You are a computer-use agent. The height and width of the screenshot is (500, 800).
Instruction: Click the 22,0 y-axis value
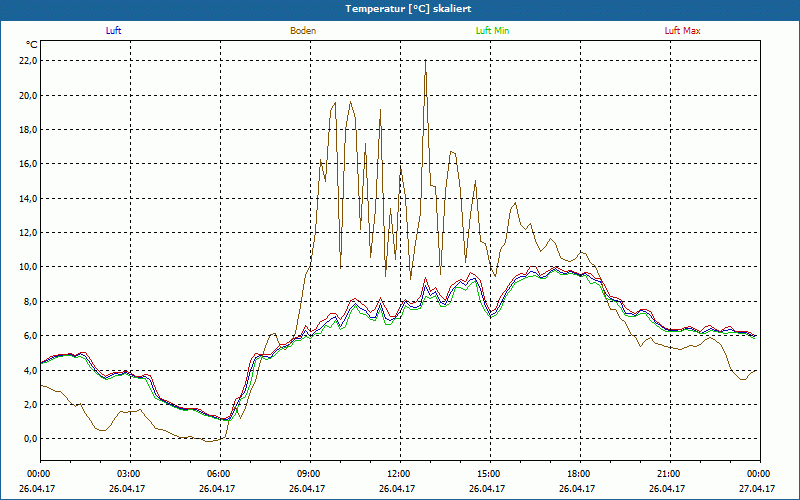click(29, 61)
